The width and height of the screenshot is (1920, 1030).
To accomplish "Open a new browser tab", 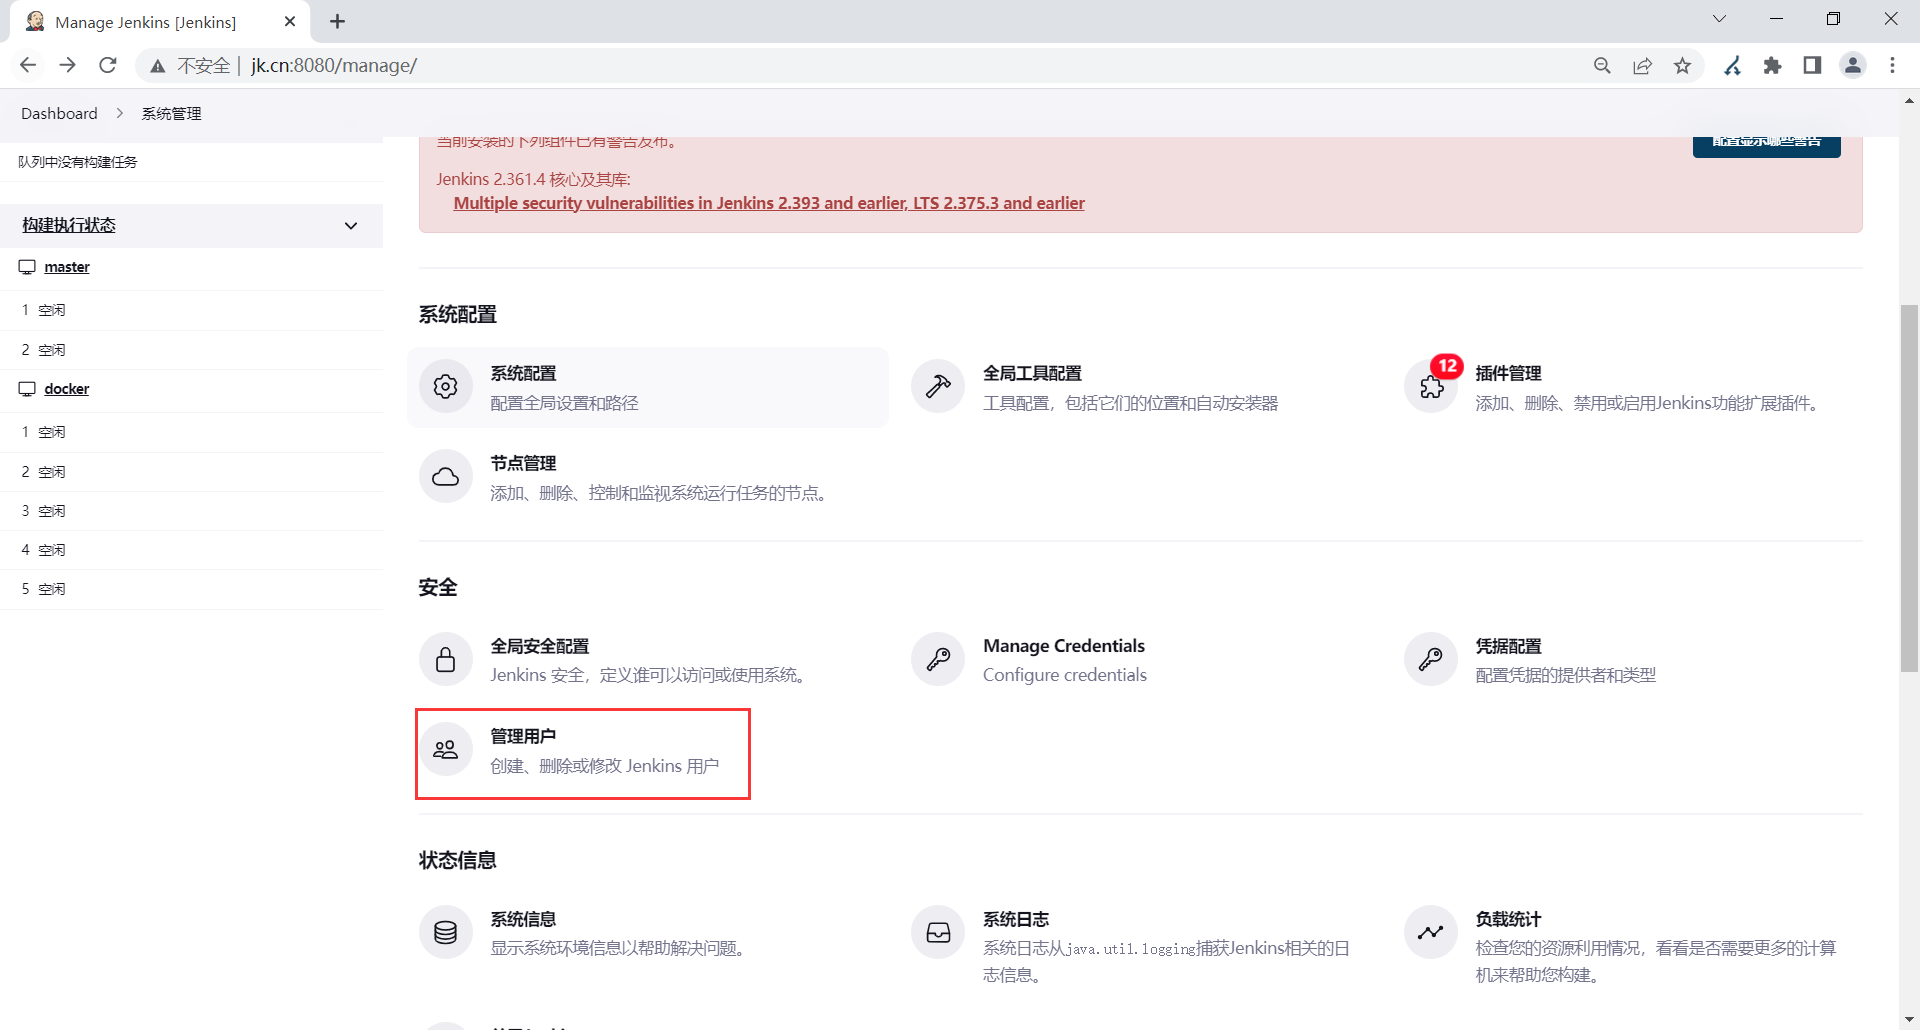I will tap(338, 21).
